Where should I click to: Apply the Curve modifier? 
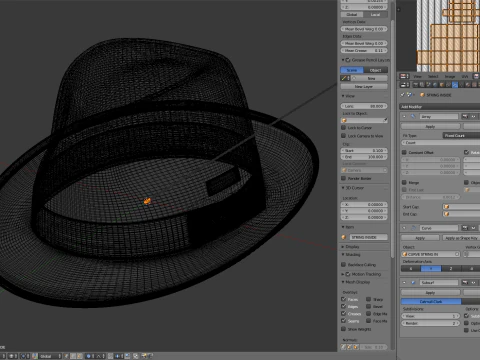pos(420,238)
